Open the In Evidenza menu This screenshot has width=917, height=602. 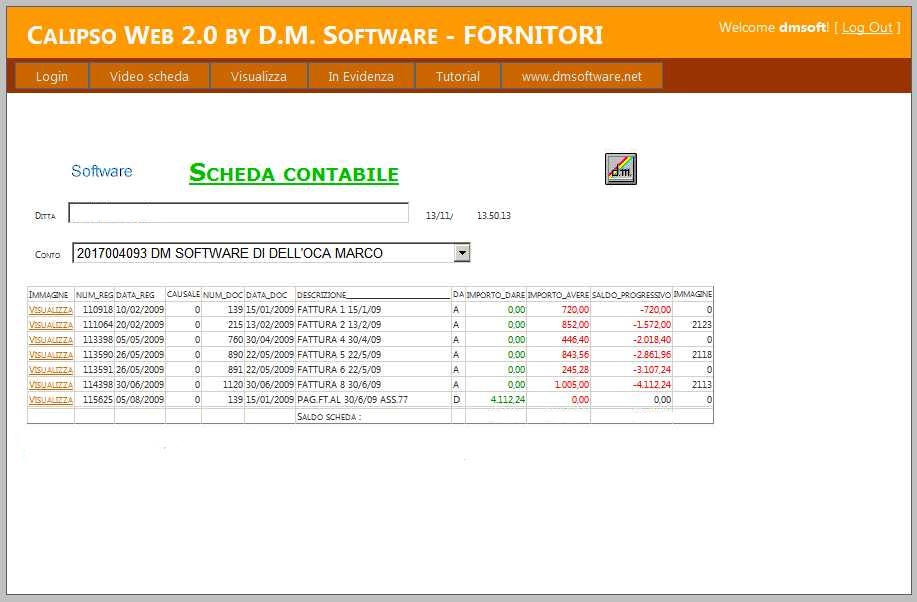pyautogui.click(x=361, y=77)
